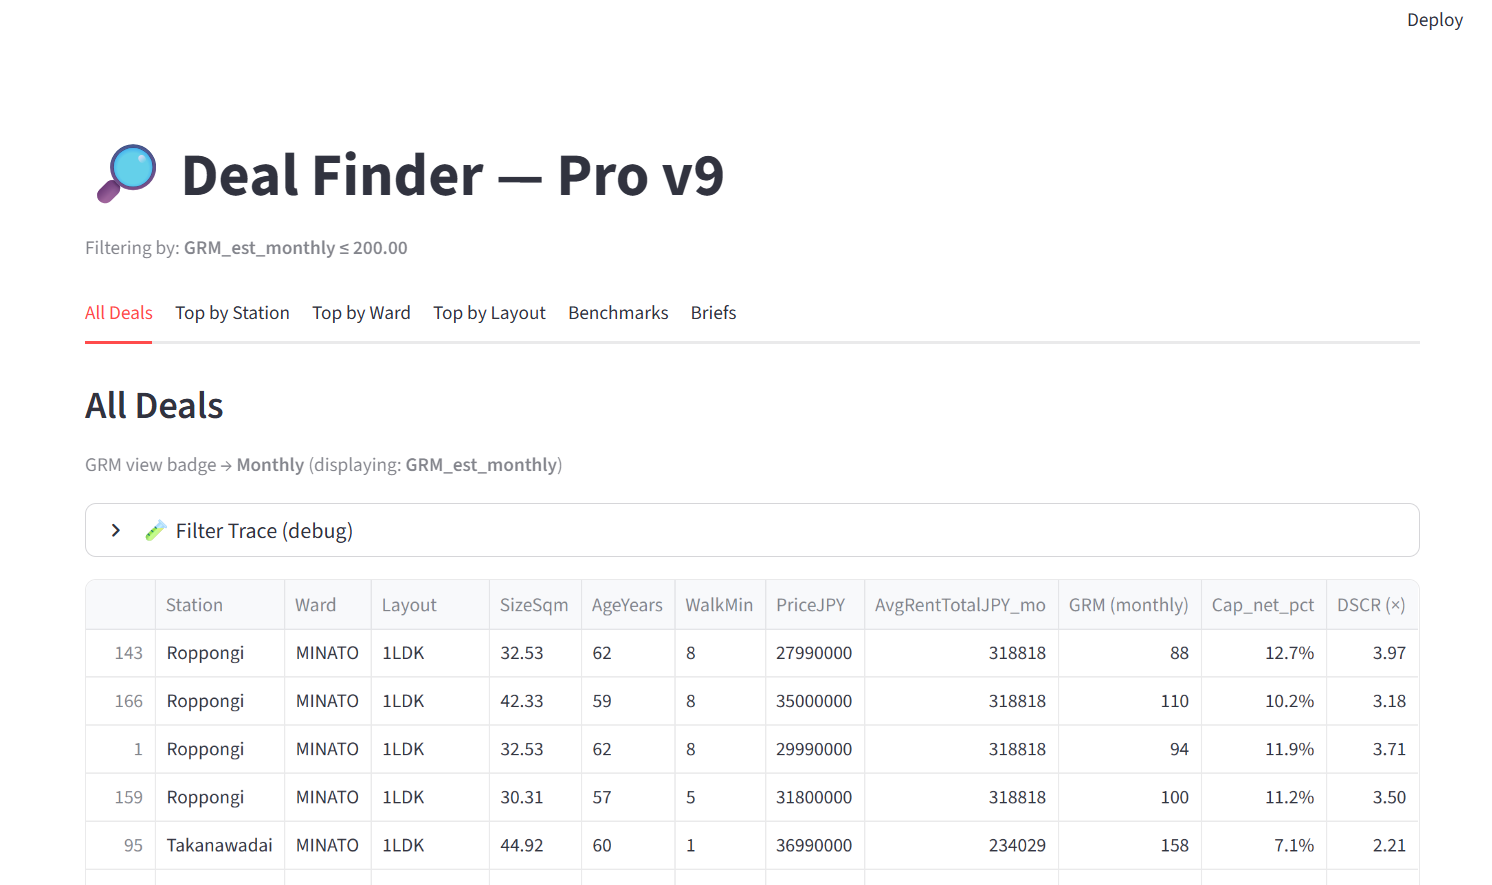Click the Station column header
The image size is (1492, 885).
tap(194, 604)
